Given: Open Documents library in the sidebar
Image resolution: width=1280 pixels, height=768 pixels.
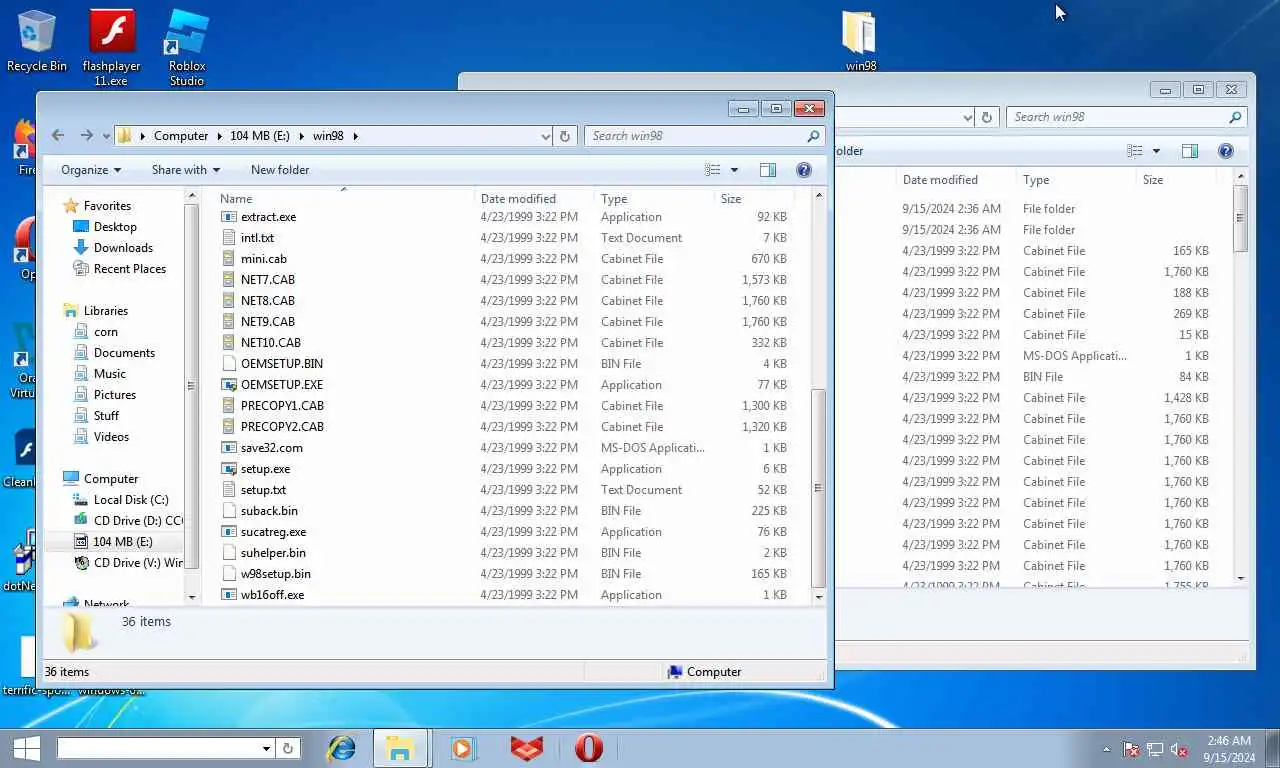Looking at the screenshot, I should point(124,353).
